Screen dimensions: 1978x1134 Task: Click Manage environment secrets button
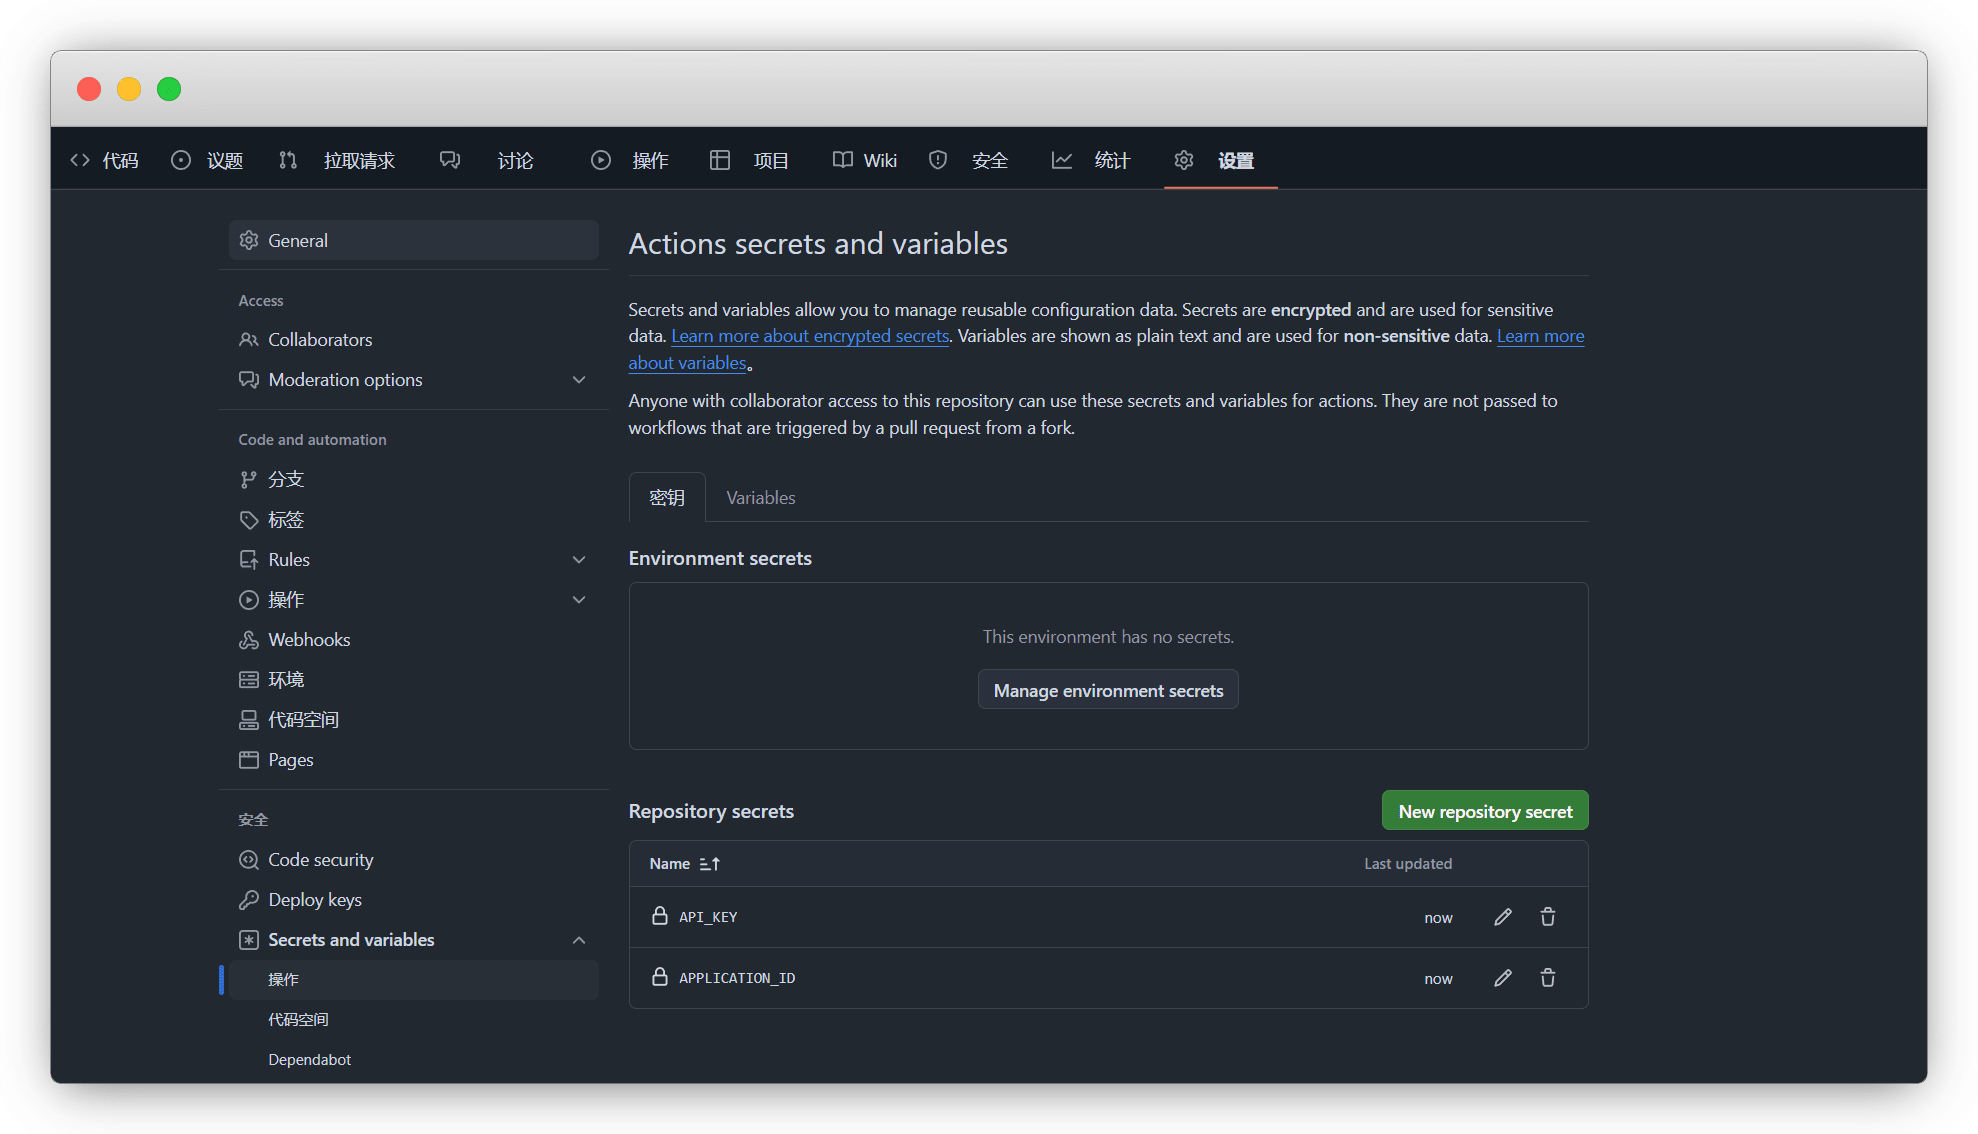click(1108, 690)
